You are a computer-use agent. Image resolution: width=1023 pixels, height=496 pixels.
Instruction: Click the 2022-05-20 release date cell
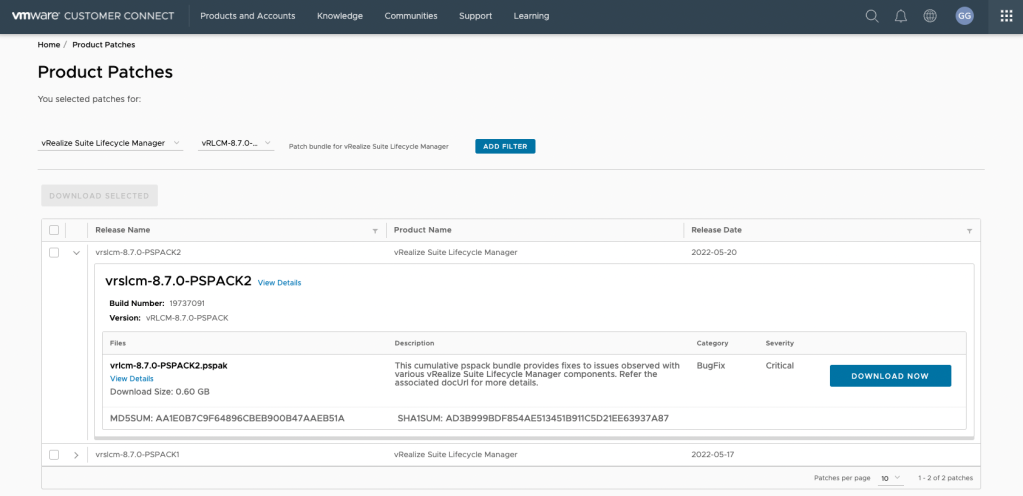[714, 252]
